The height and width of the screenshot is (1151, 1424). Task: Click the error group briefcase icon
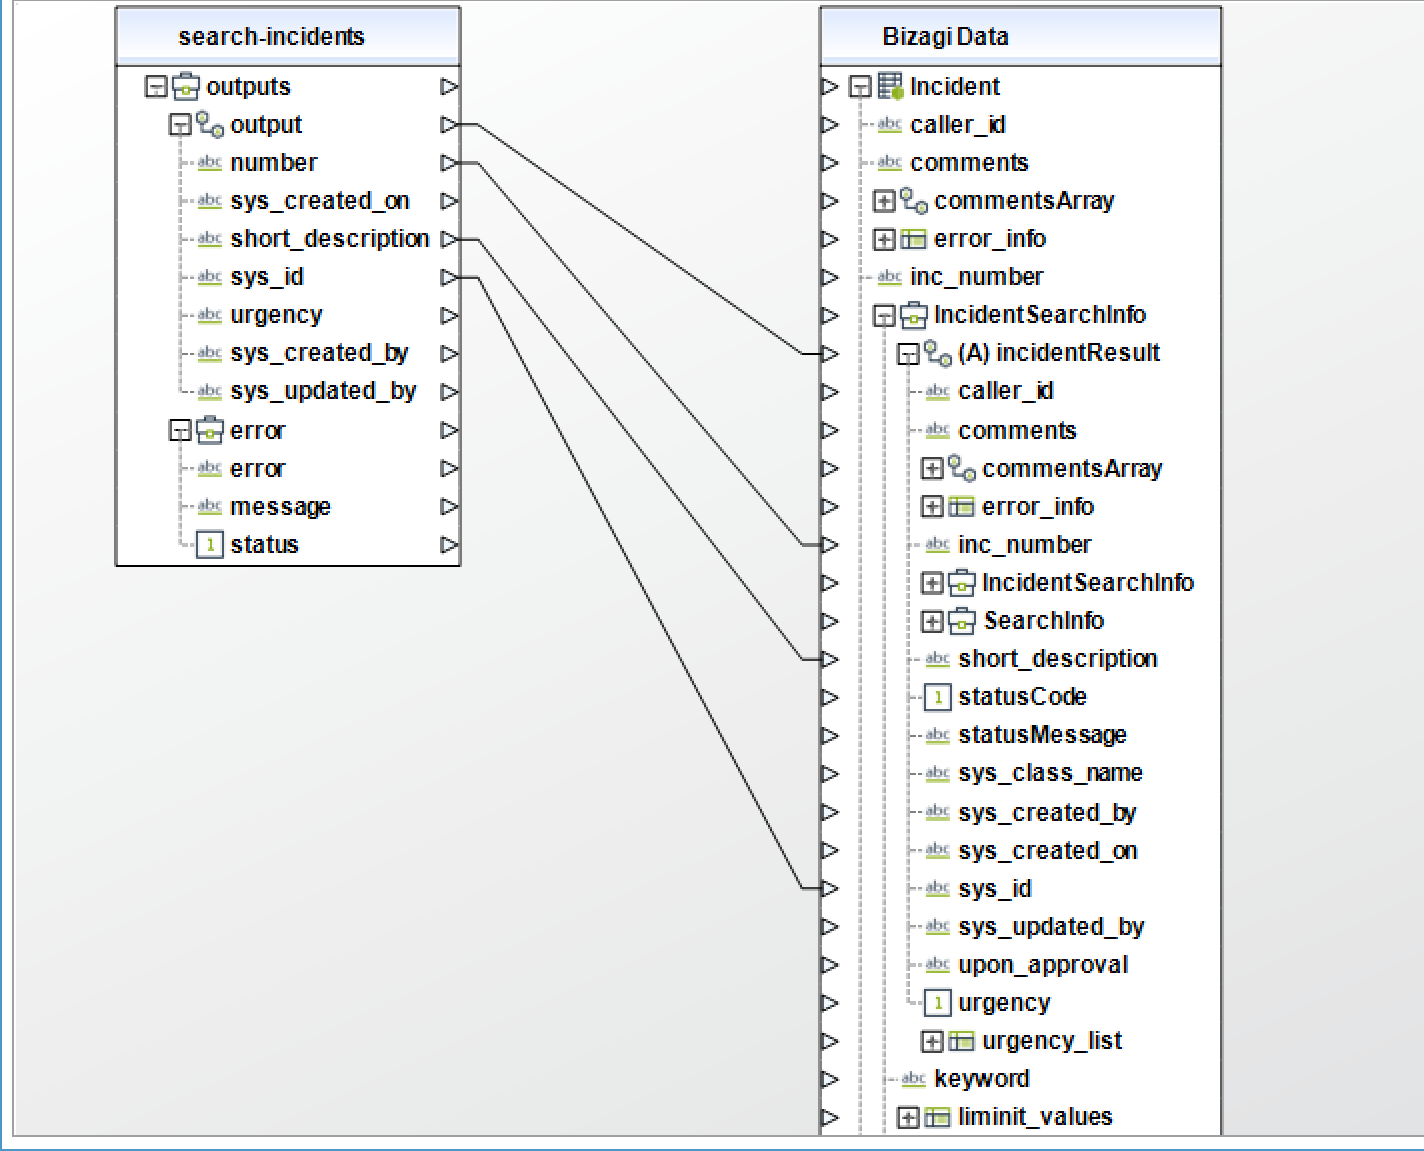click(x=210, y=431)
